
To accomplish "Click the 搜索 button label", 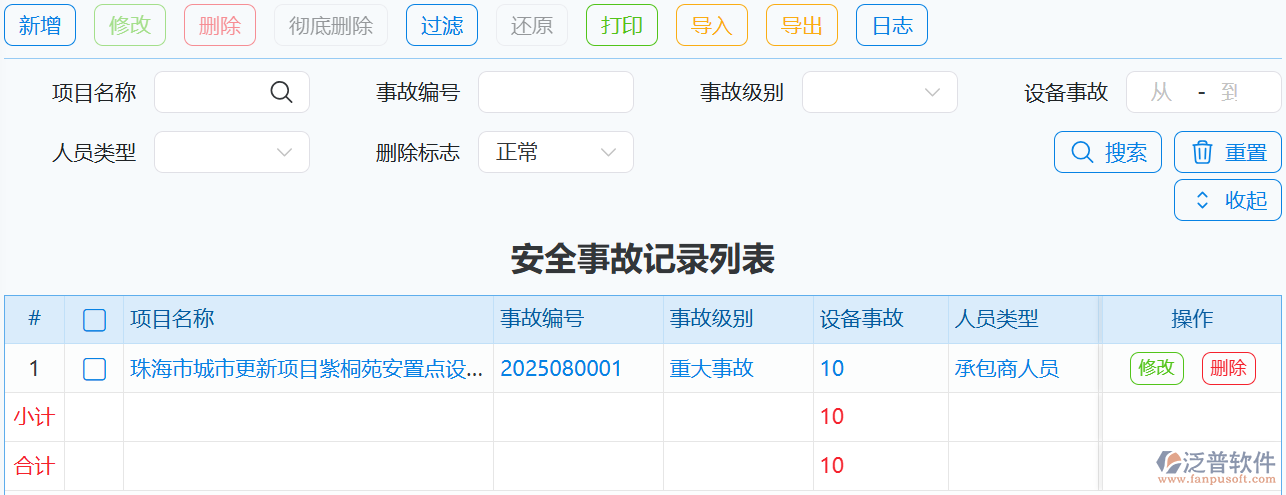I will 1126,153.
